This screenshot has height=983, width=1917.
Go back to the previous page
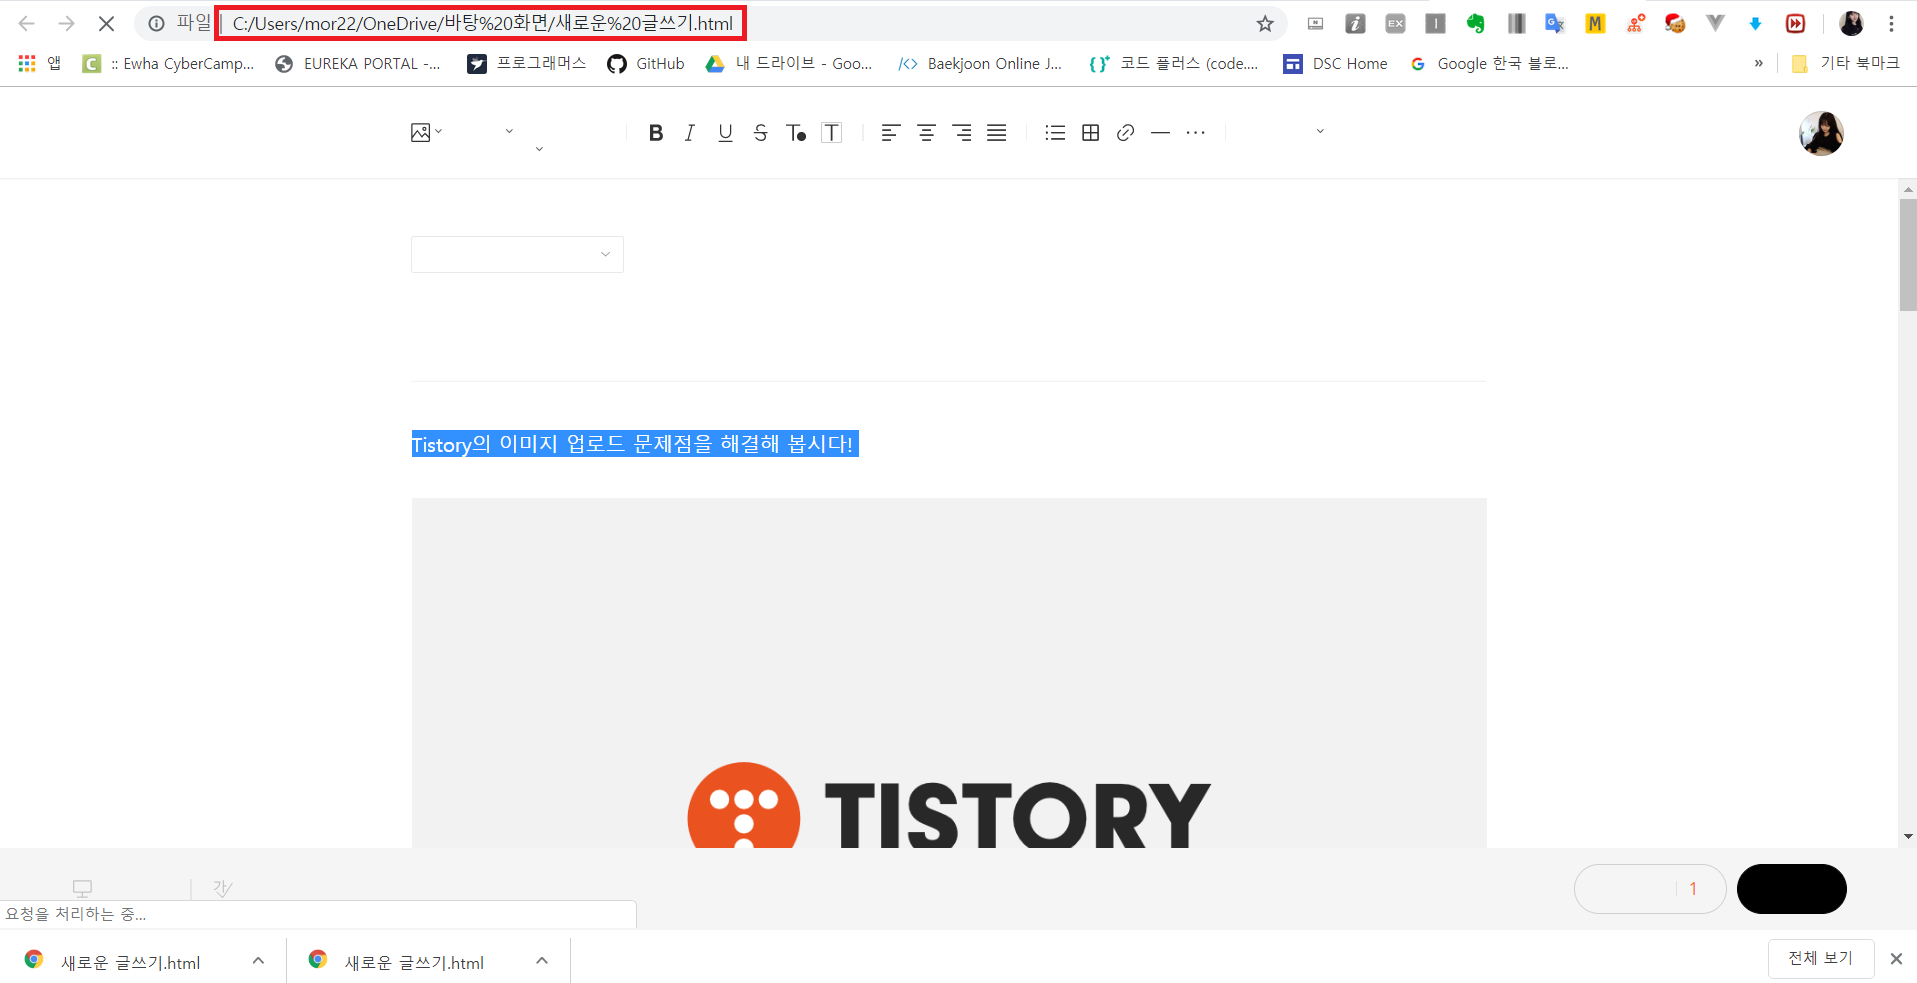point(27,23)
